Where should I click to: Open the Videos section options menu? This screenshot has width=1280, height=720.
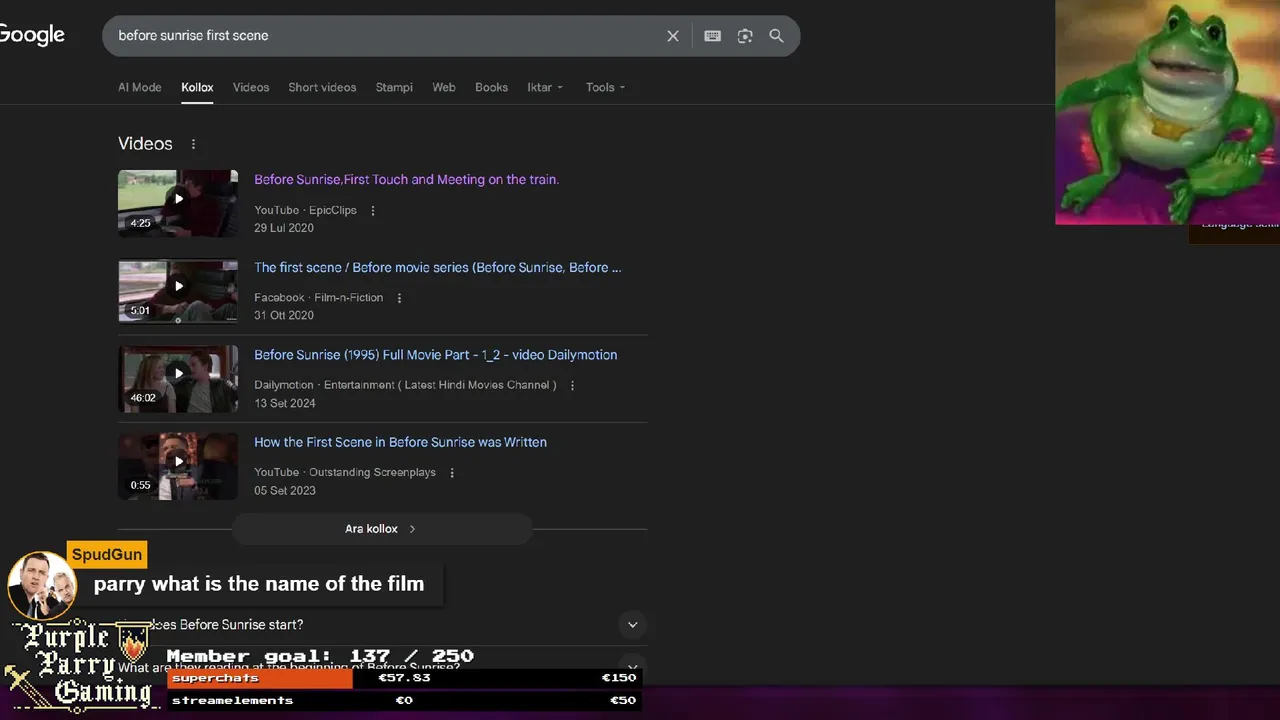(x=193, y=144)
